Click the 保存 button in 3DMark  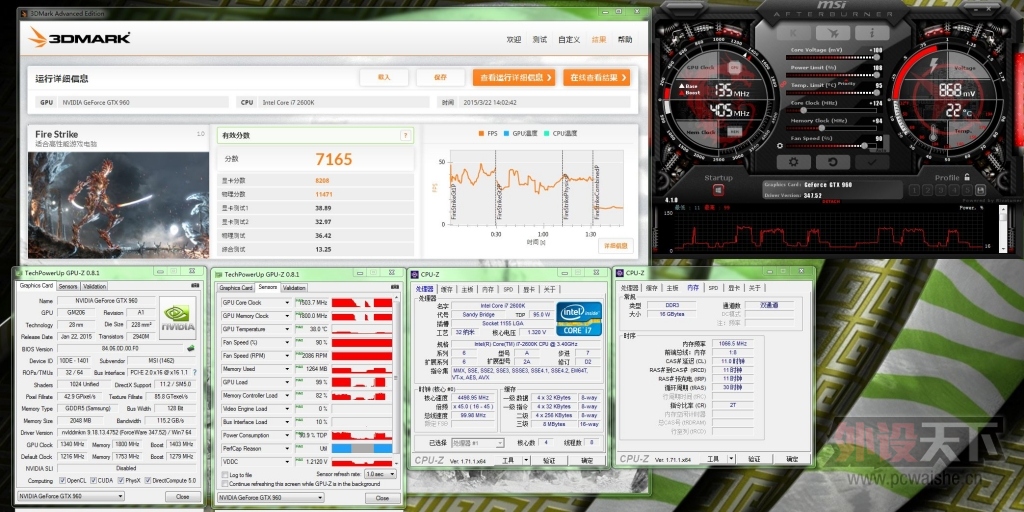440,77
